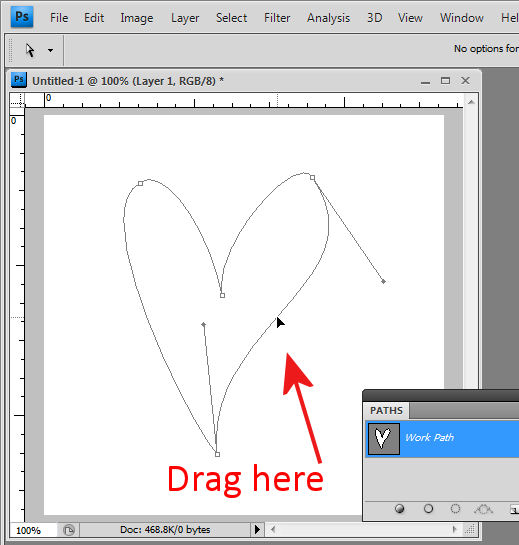Image resolution: width=519 pixels, height=545 pixels.
Task: Open the Analysis menu
Action: 329,18
